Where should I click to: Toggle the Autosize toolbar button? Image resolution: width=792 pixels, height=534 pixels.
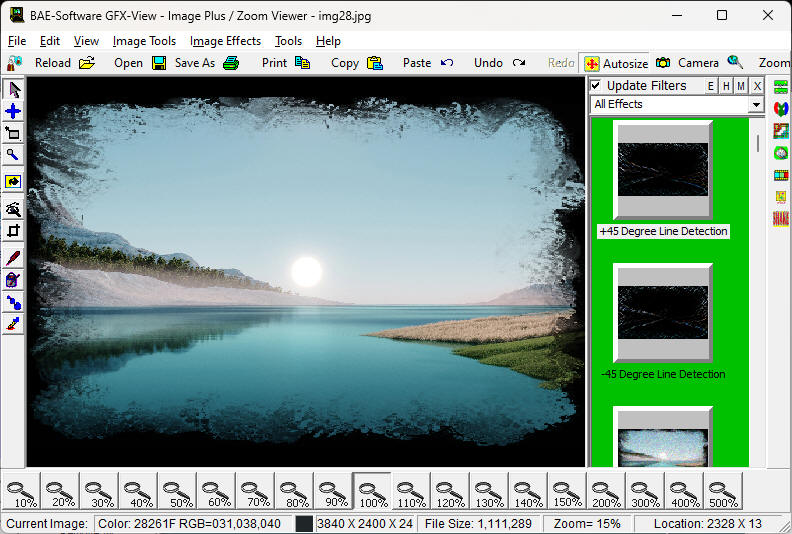pos(615,64)
